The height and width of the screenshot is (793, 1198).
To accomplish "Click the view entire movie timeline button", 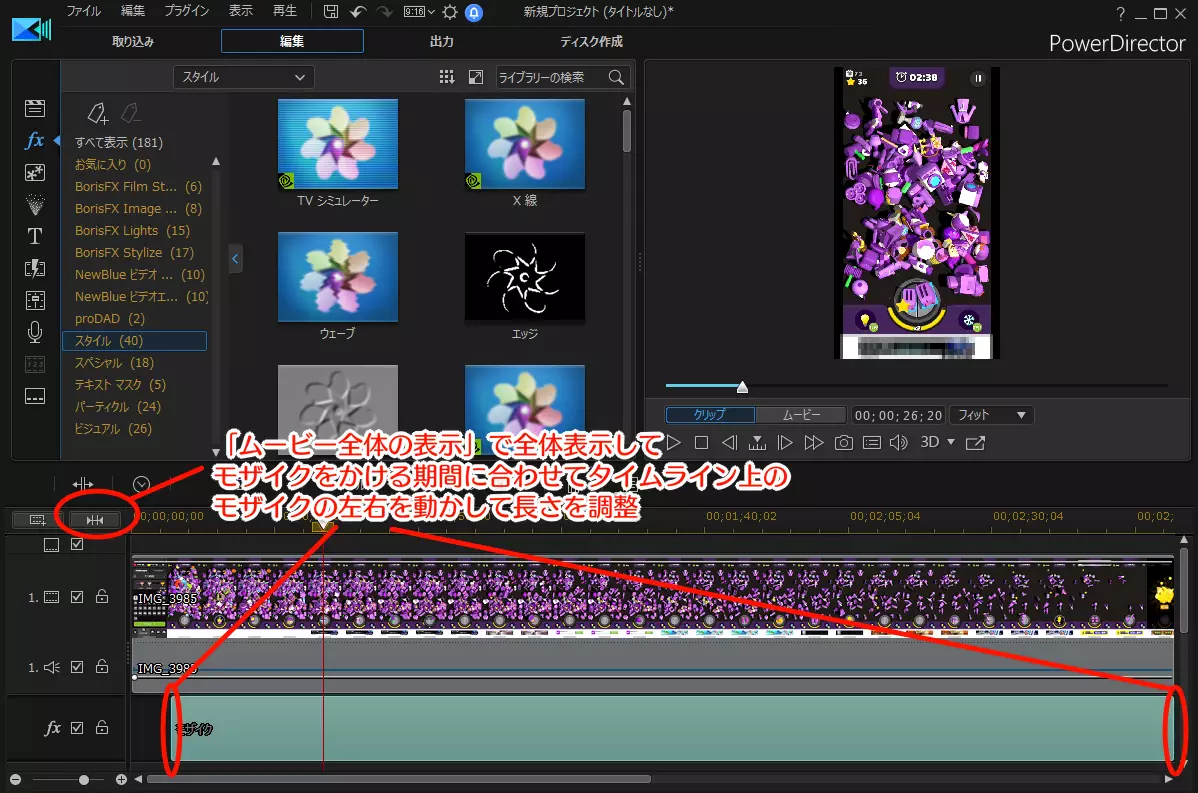I will (x=95, y=520).
